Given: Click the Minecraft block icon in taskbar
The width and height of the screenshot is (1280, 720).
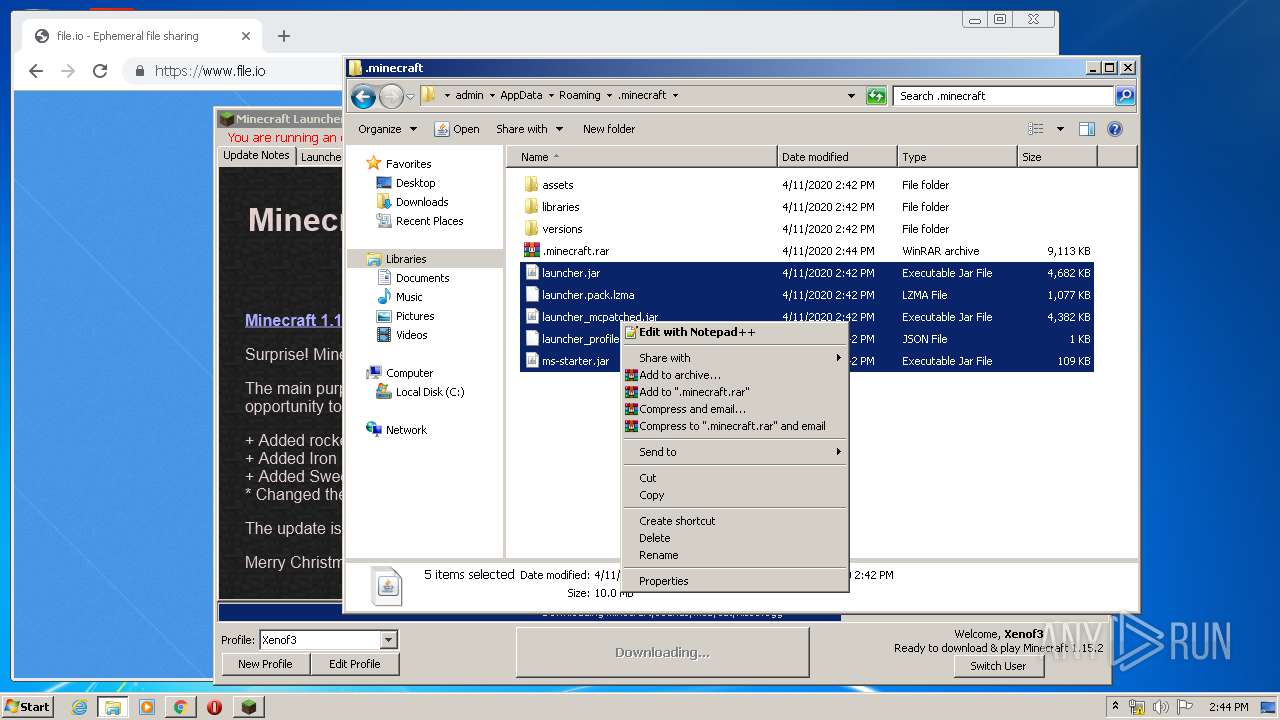Looking at the screenshot, I should 248,707.
